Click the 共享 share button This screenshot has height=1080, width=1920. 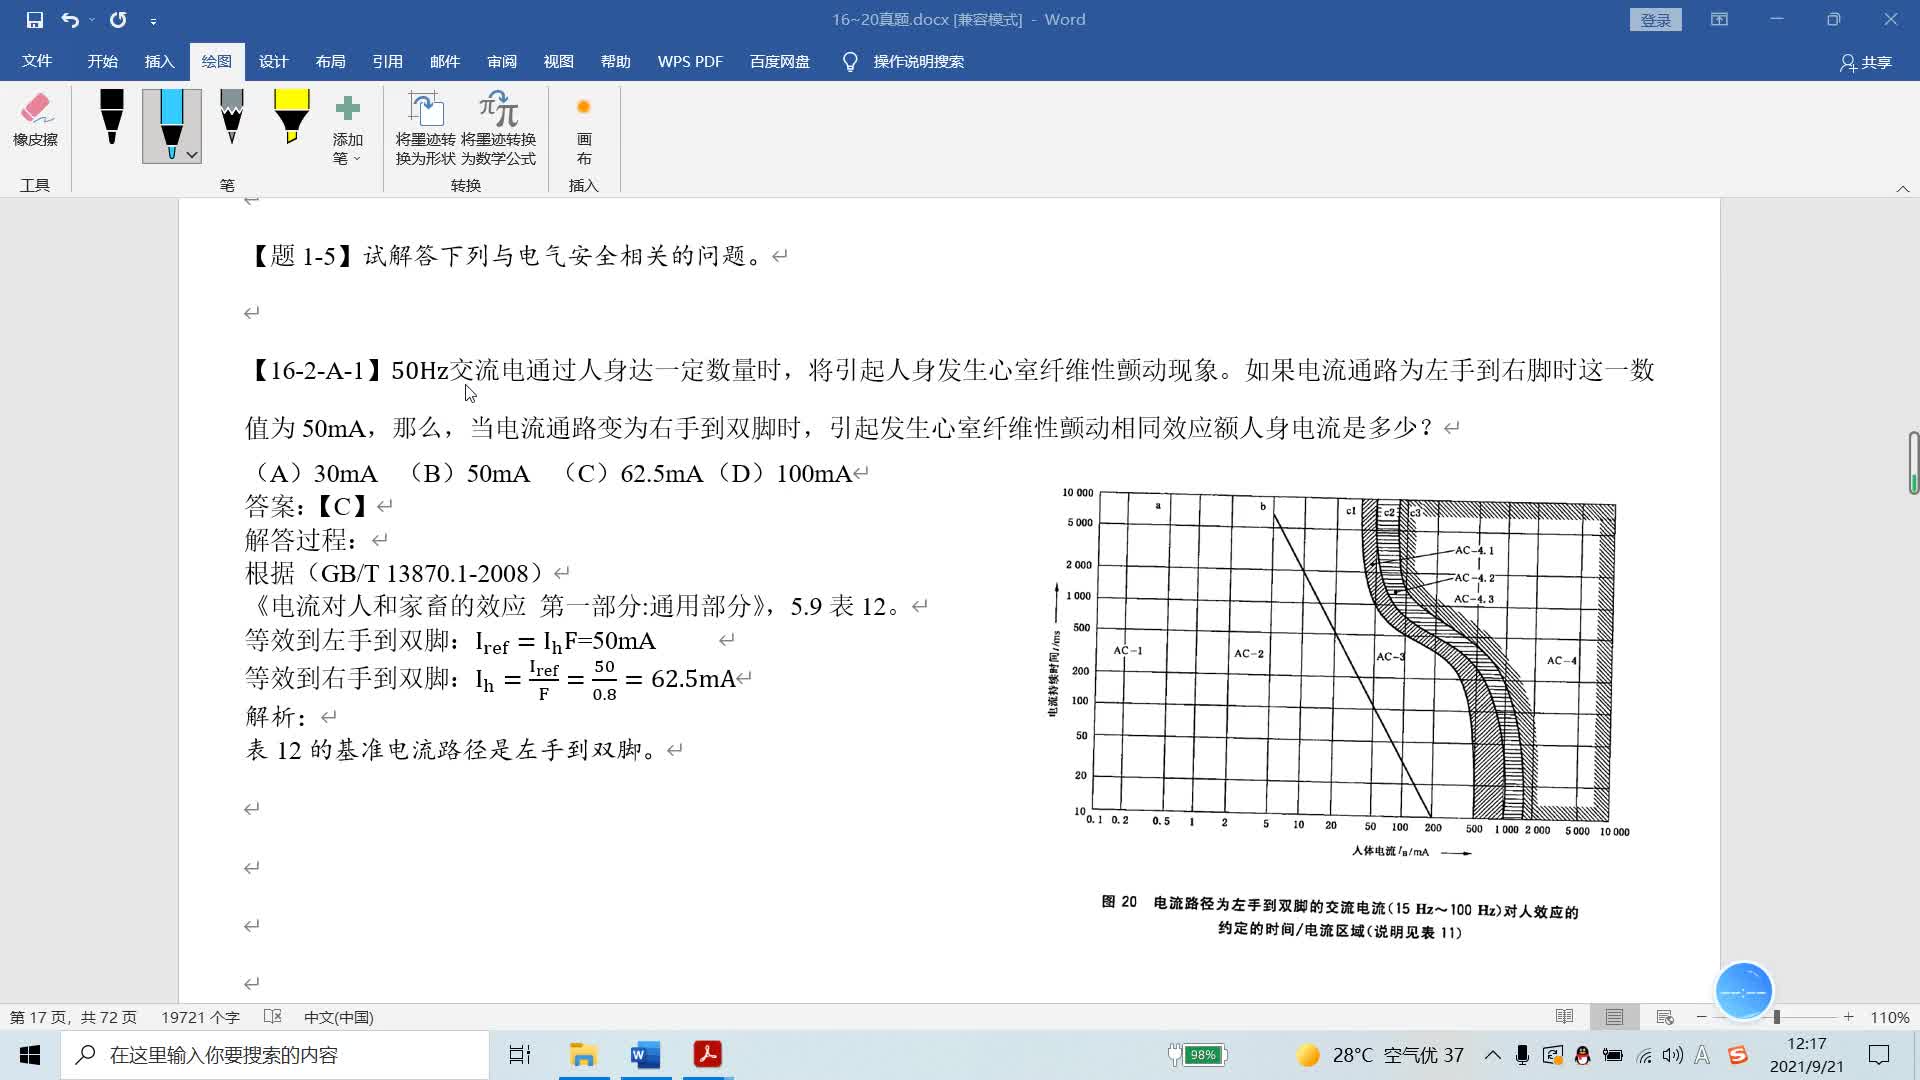(1866, 62)
